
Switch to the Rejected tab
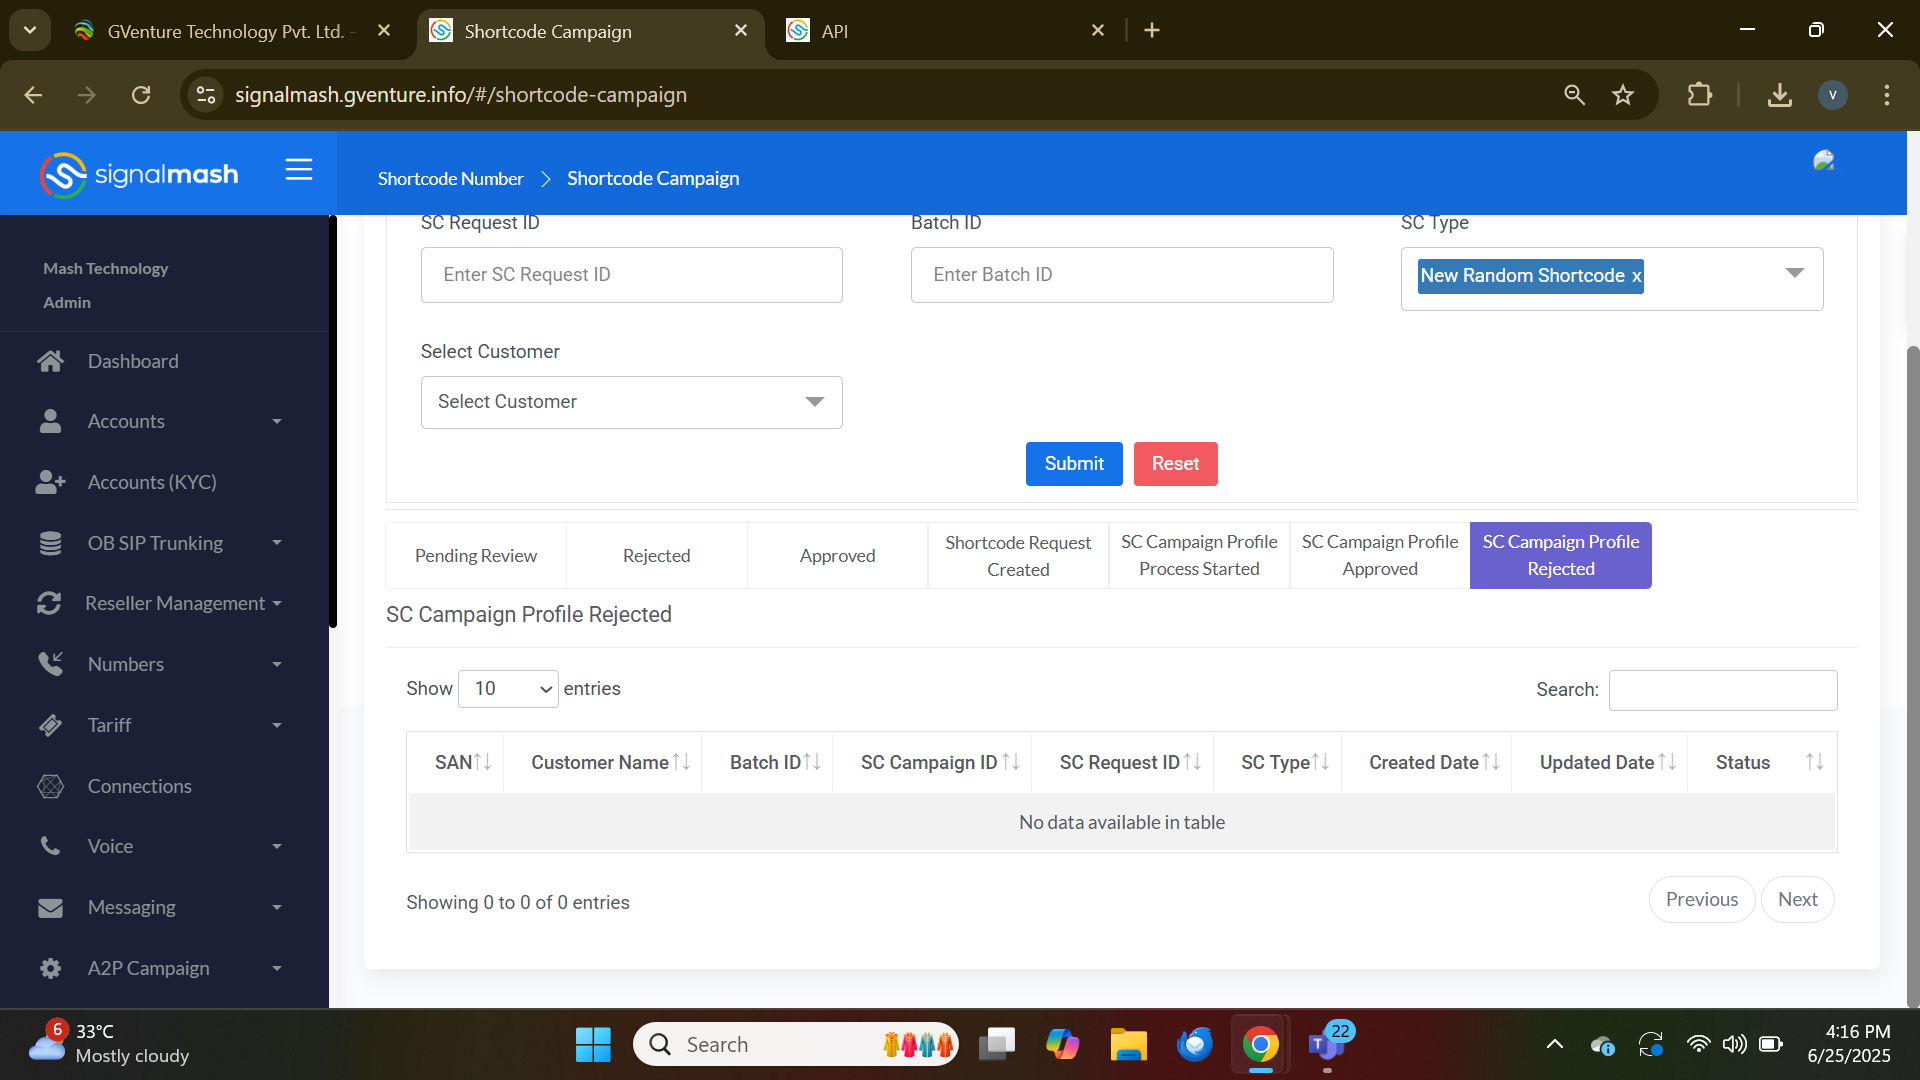(657, 556)
